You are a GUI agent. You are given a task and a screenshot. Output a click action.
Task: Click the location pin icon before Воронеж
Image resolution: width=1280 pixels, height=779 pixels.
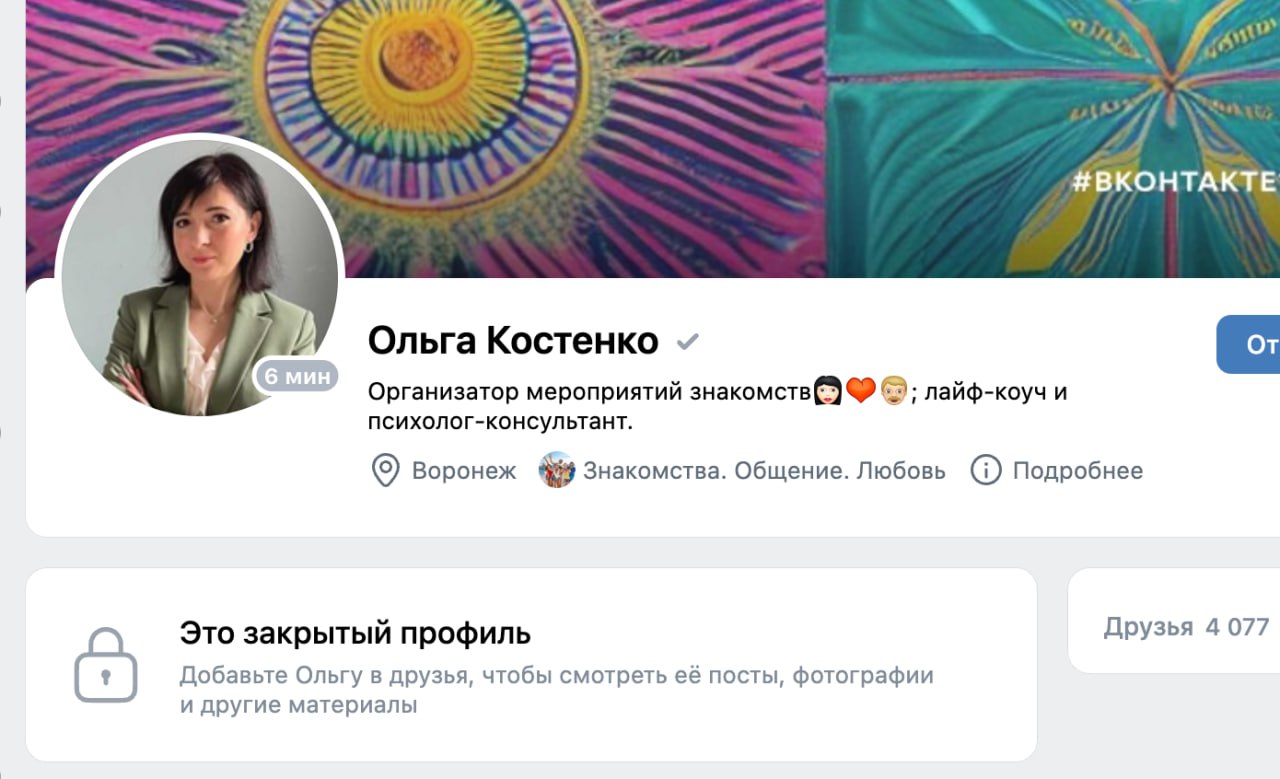click(385, 470)
